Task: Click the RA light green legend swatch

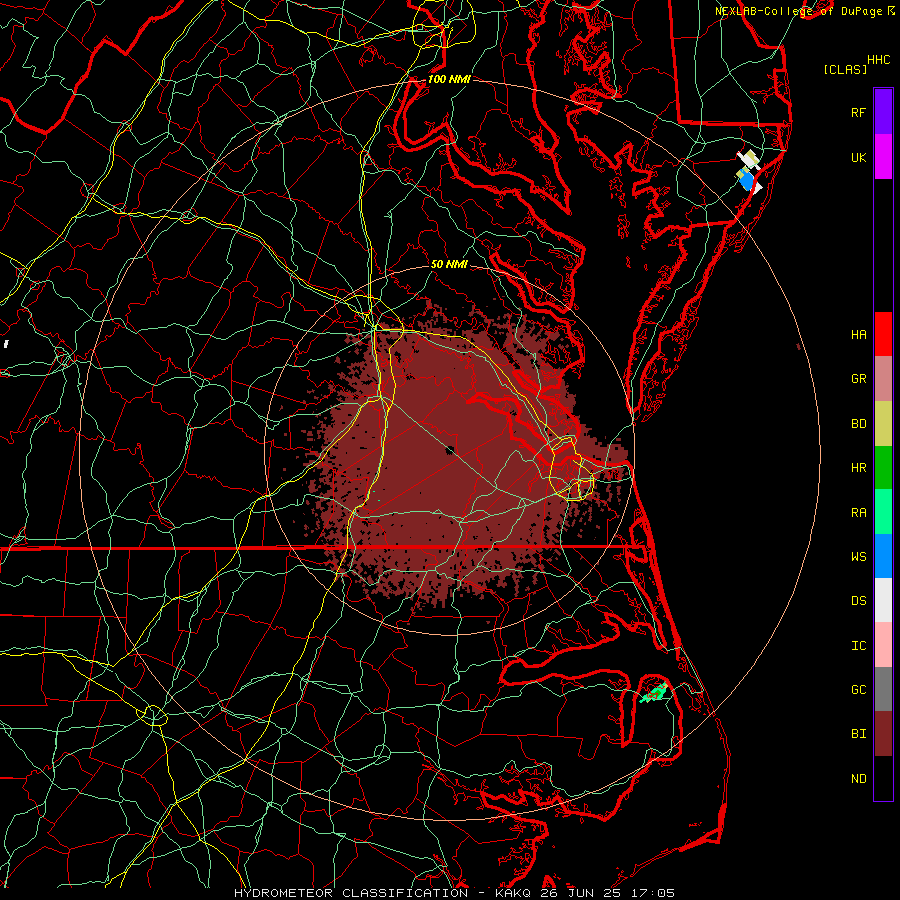Action: [883, 511]
